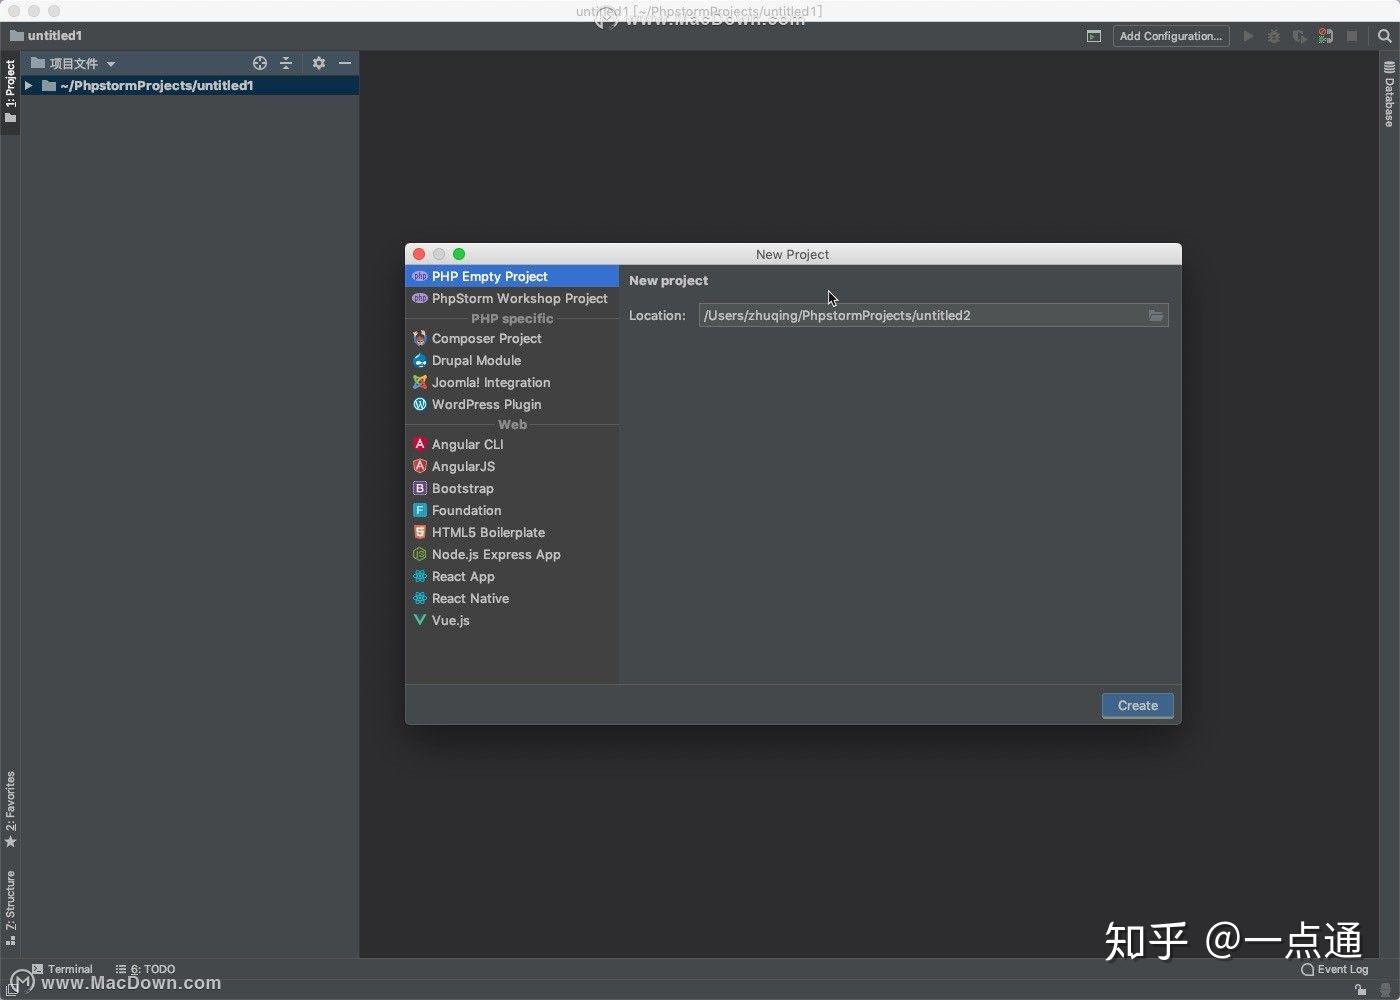The image size is (1400, 1000).
Task: Select PHP Empty Project type
Action: 512,276
